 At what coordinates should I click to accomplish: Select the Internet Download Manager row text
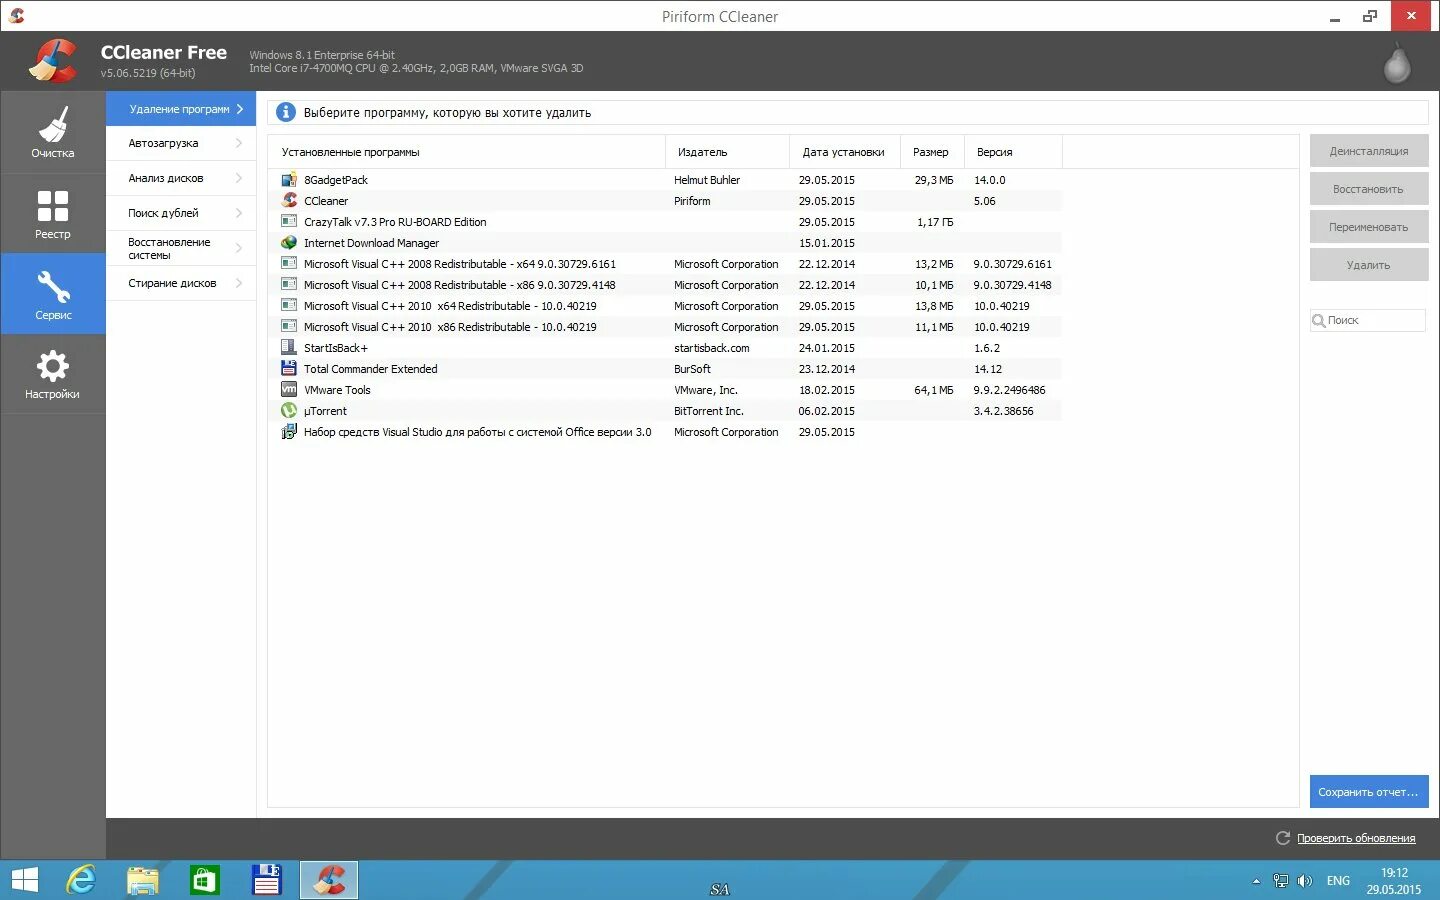click(x=371, y=243)
